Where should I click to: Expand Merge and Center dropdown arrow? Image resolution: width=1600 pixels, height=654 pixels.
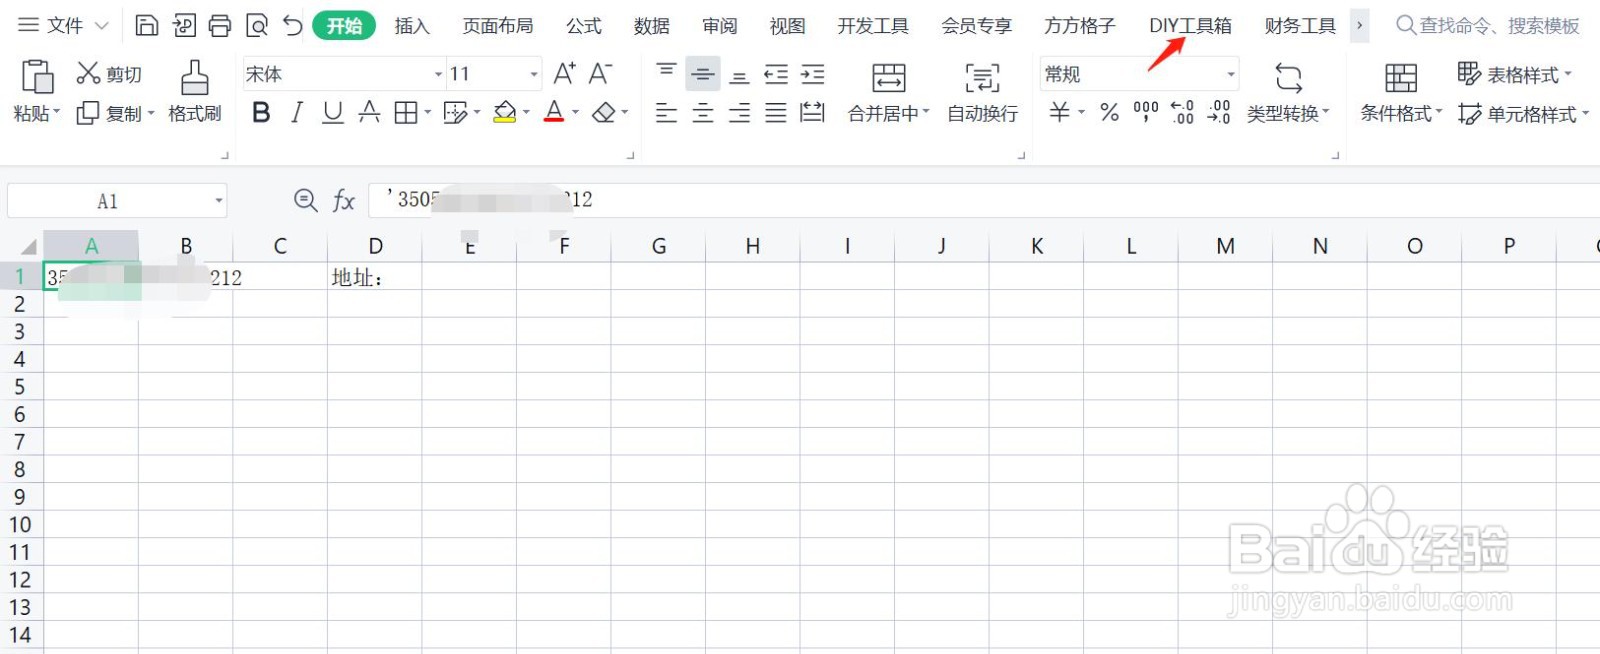click(926, 113)
